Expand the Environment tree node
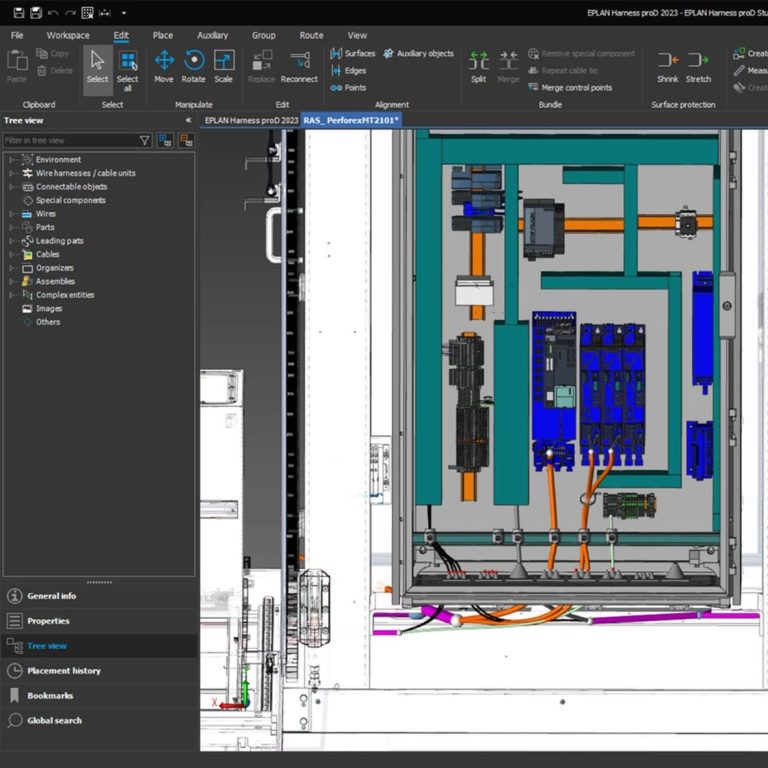 (12, 160)
